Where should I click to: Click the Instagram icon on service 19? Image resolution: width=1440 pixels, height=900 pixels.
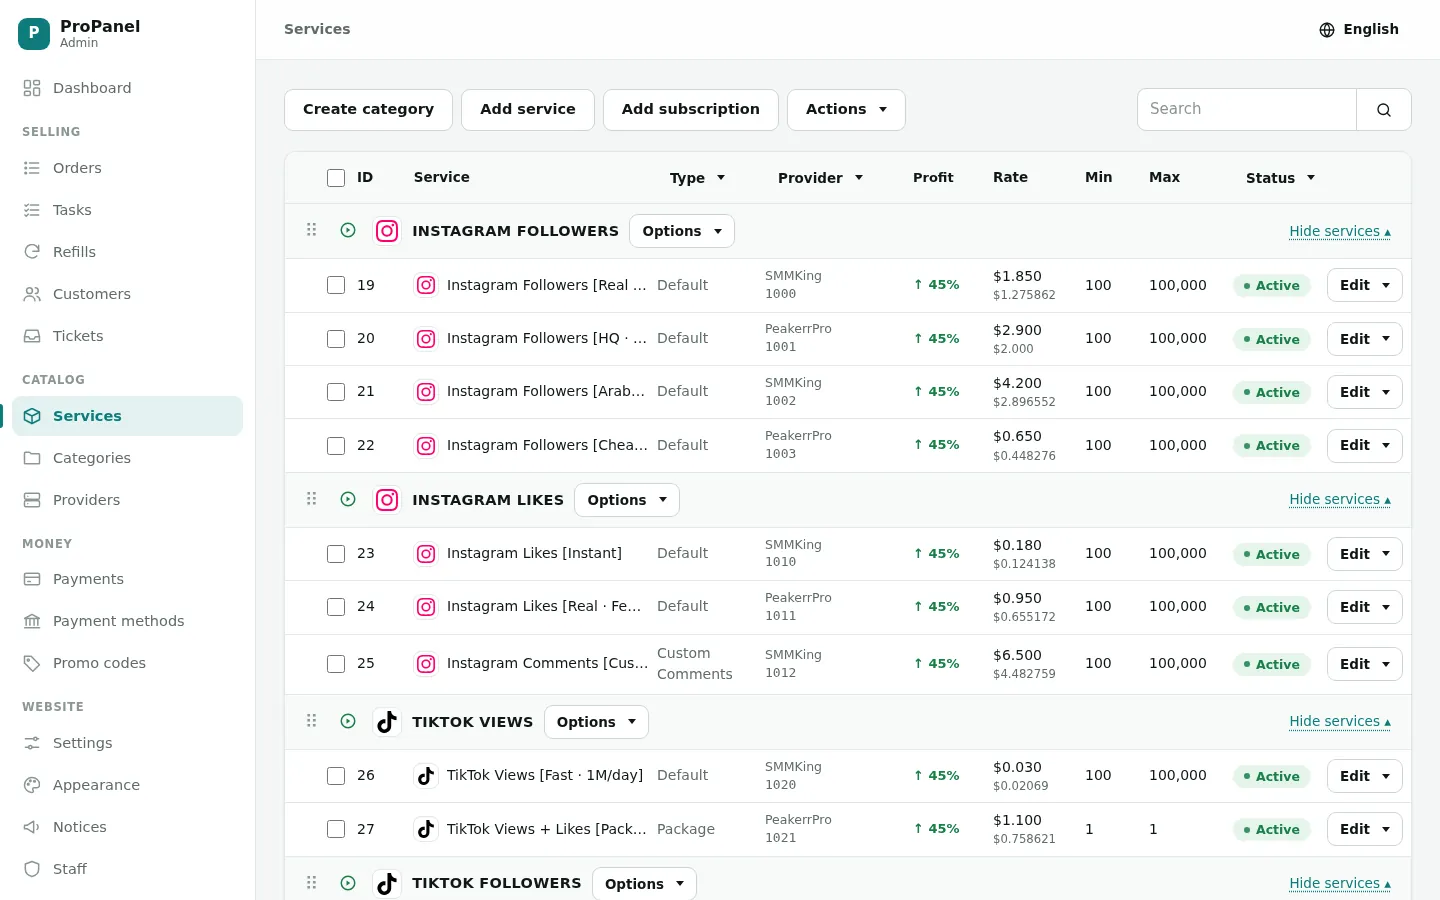point(426,285)
